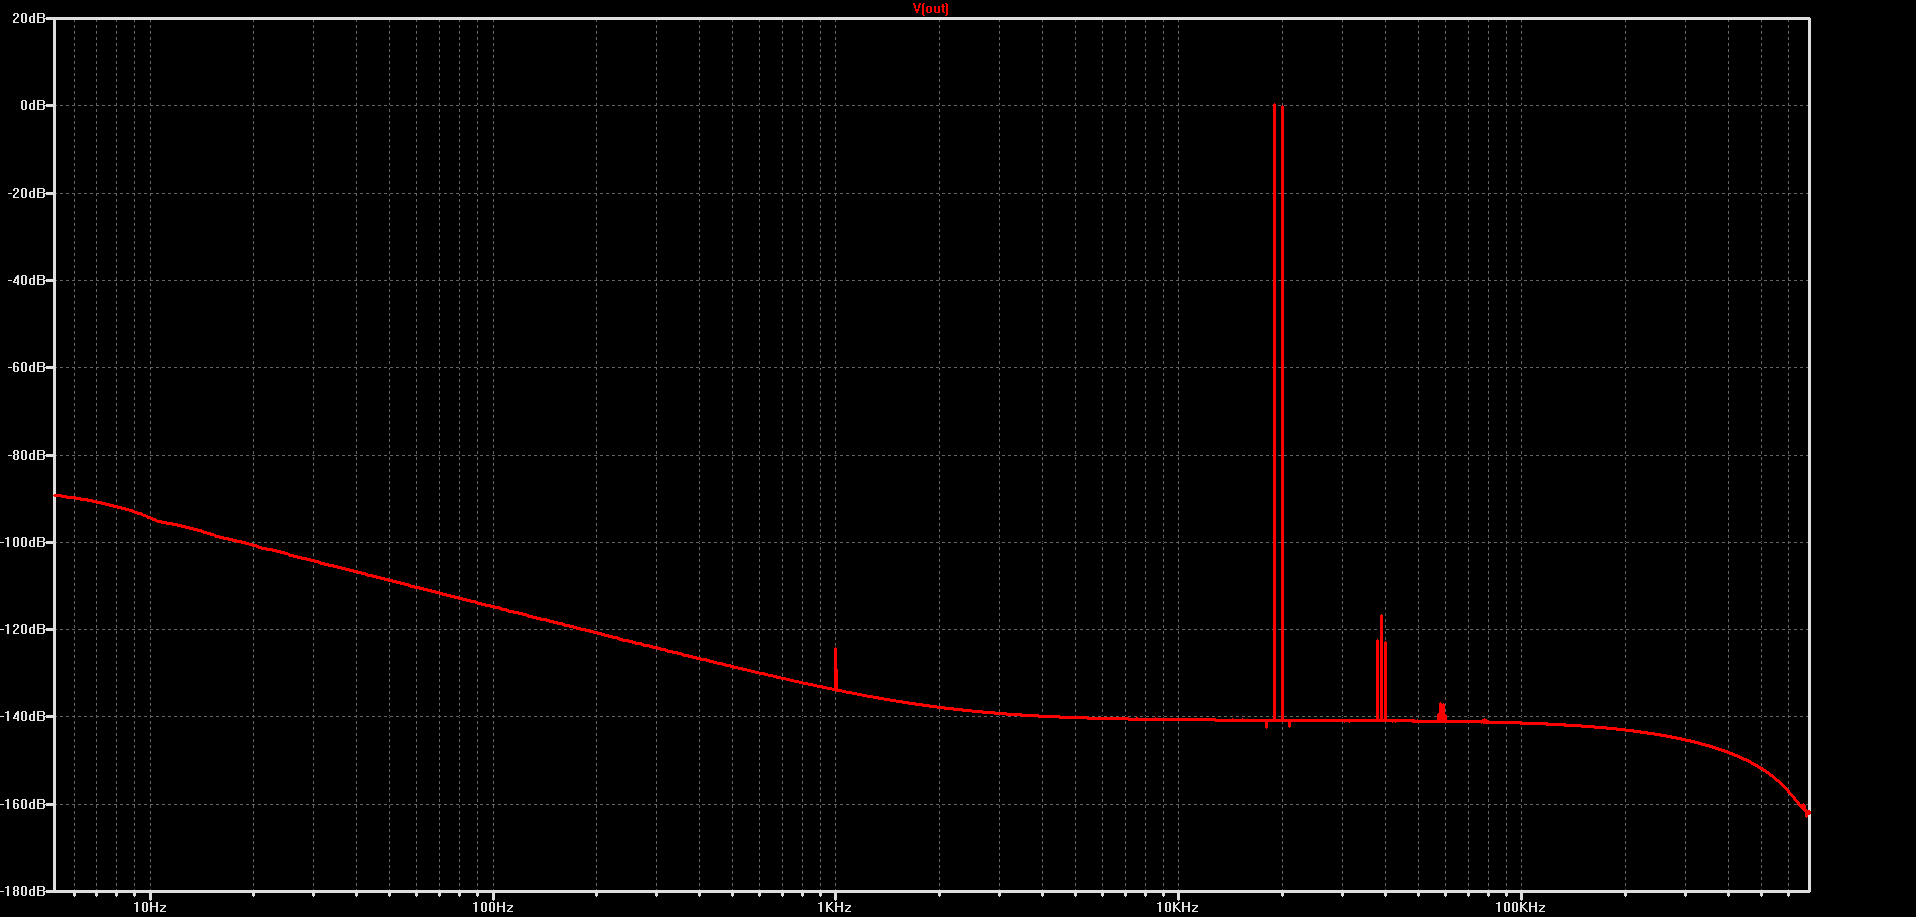Pick the 10KHz frequency axis label
Screen dimensions: 1916x917
(1178, 907)
